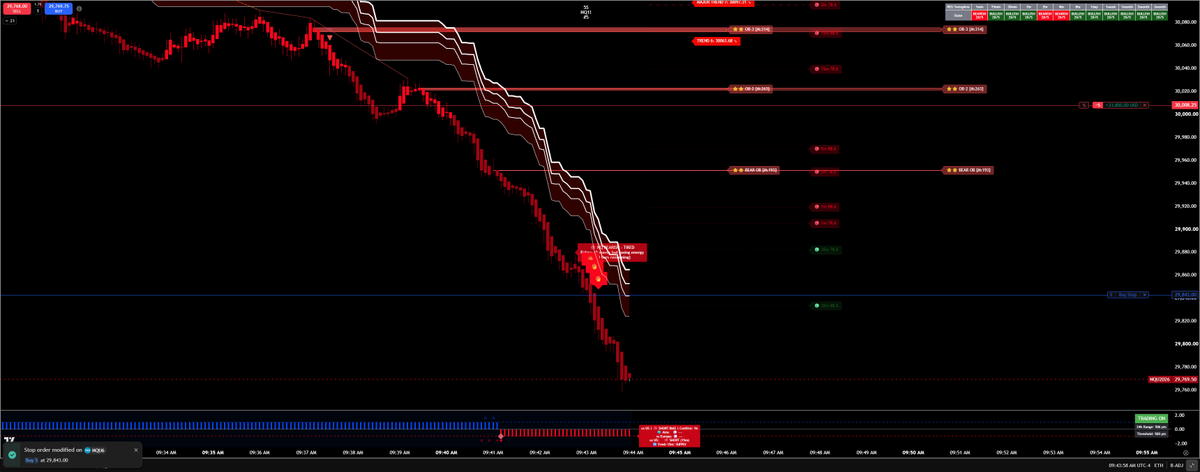This screenshot has width=1200, height=472.
Task: Click the 29,900.00 price on the price axis
Action: pos(1186,229)
